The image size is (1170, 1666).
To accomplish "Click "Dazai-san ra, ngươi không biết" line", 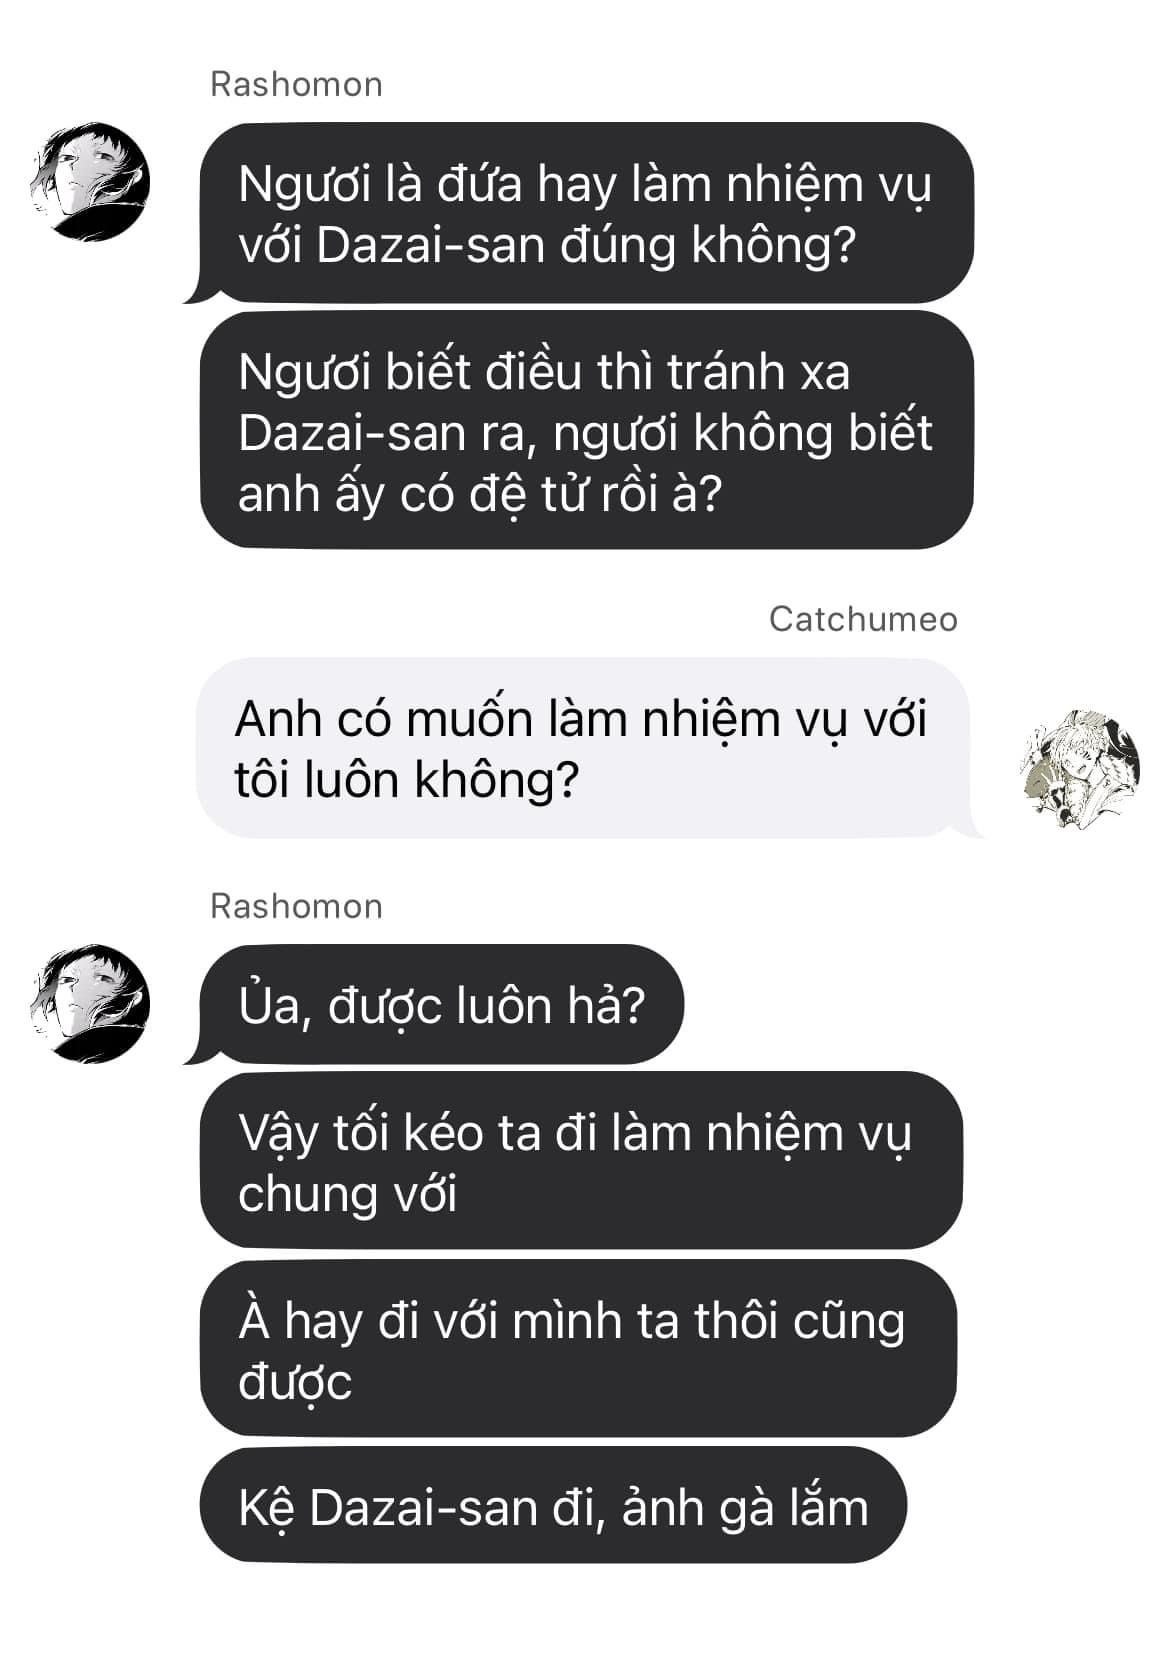I will tap(585, 433).
